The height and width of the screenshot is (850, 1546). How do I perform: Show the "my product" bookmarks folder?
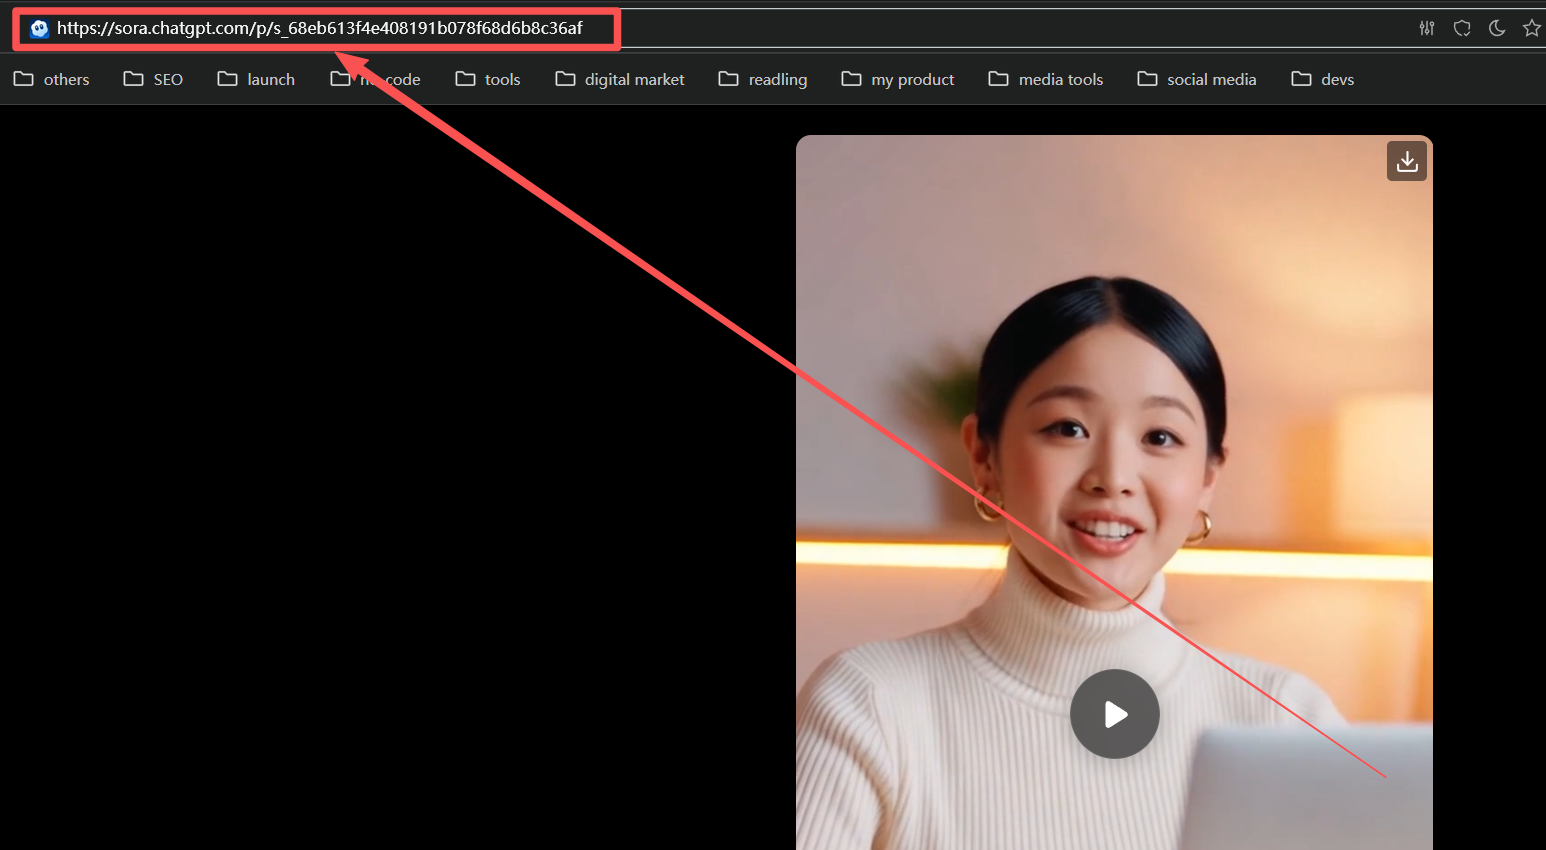(x=898, y=79)
